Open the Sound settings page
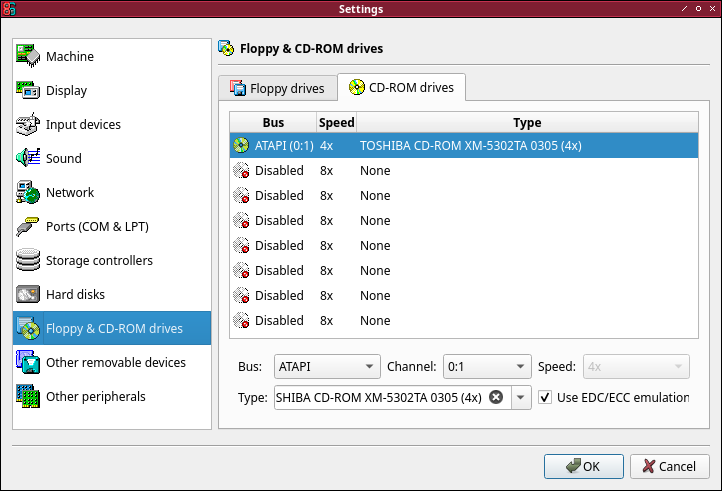The width and height of the screenshot is (722, 491). click(x=112, y=158)
